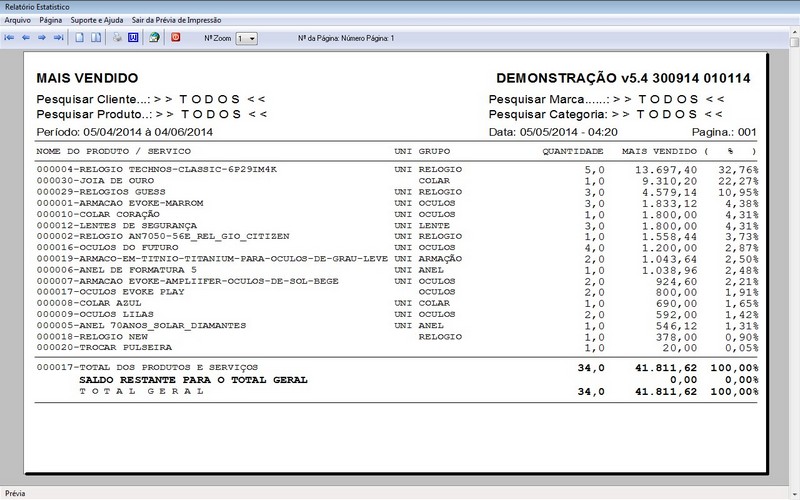
Task: Open the Suporte e Ajuda menu
Action: pyautogui.click(x=97, y=20)
